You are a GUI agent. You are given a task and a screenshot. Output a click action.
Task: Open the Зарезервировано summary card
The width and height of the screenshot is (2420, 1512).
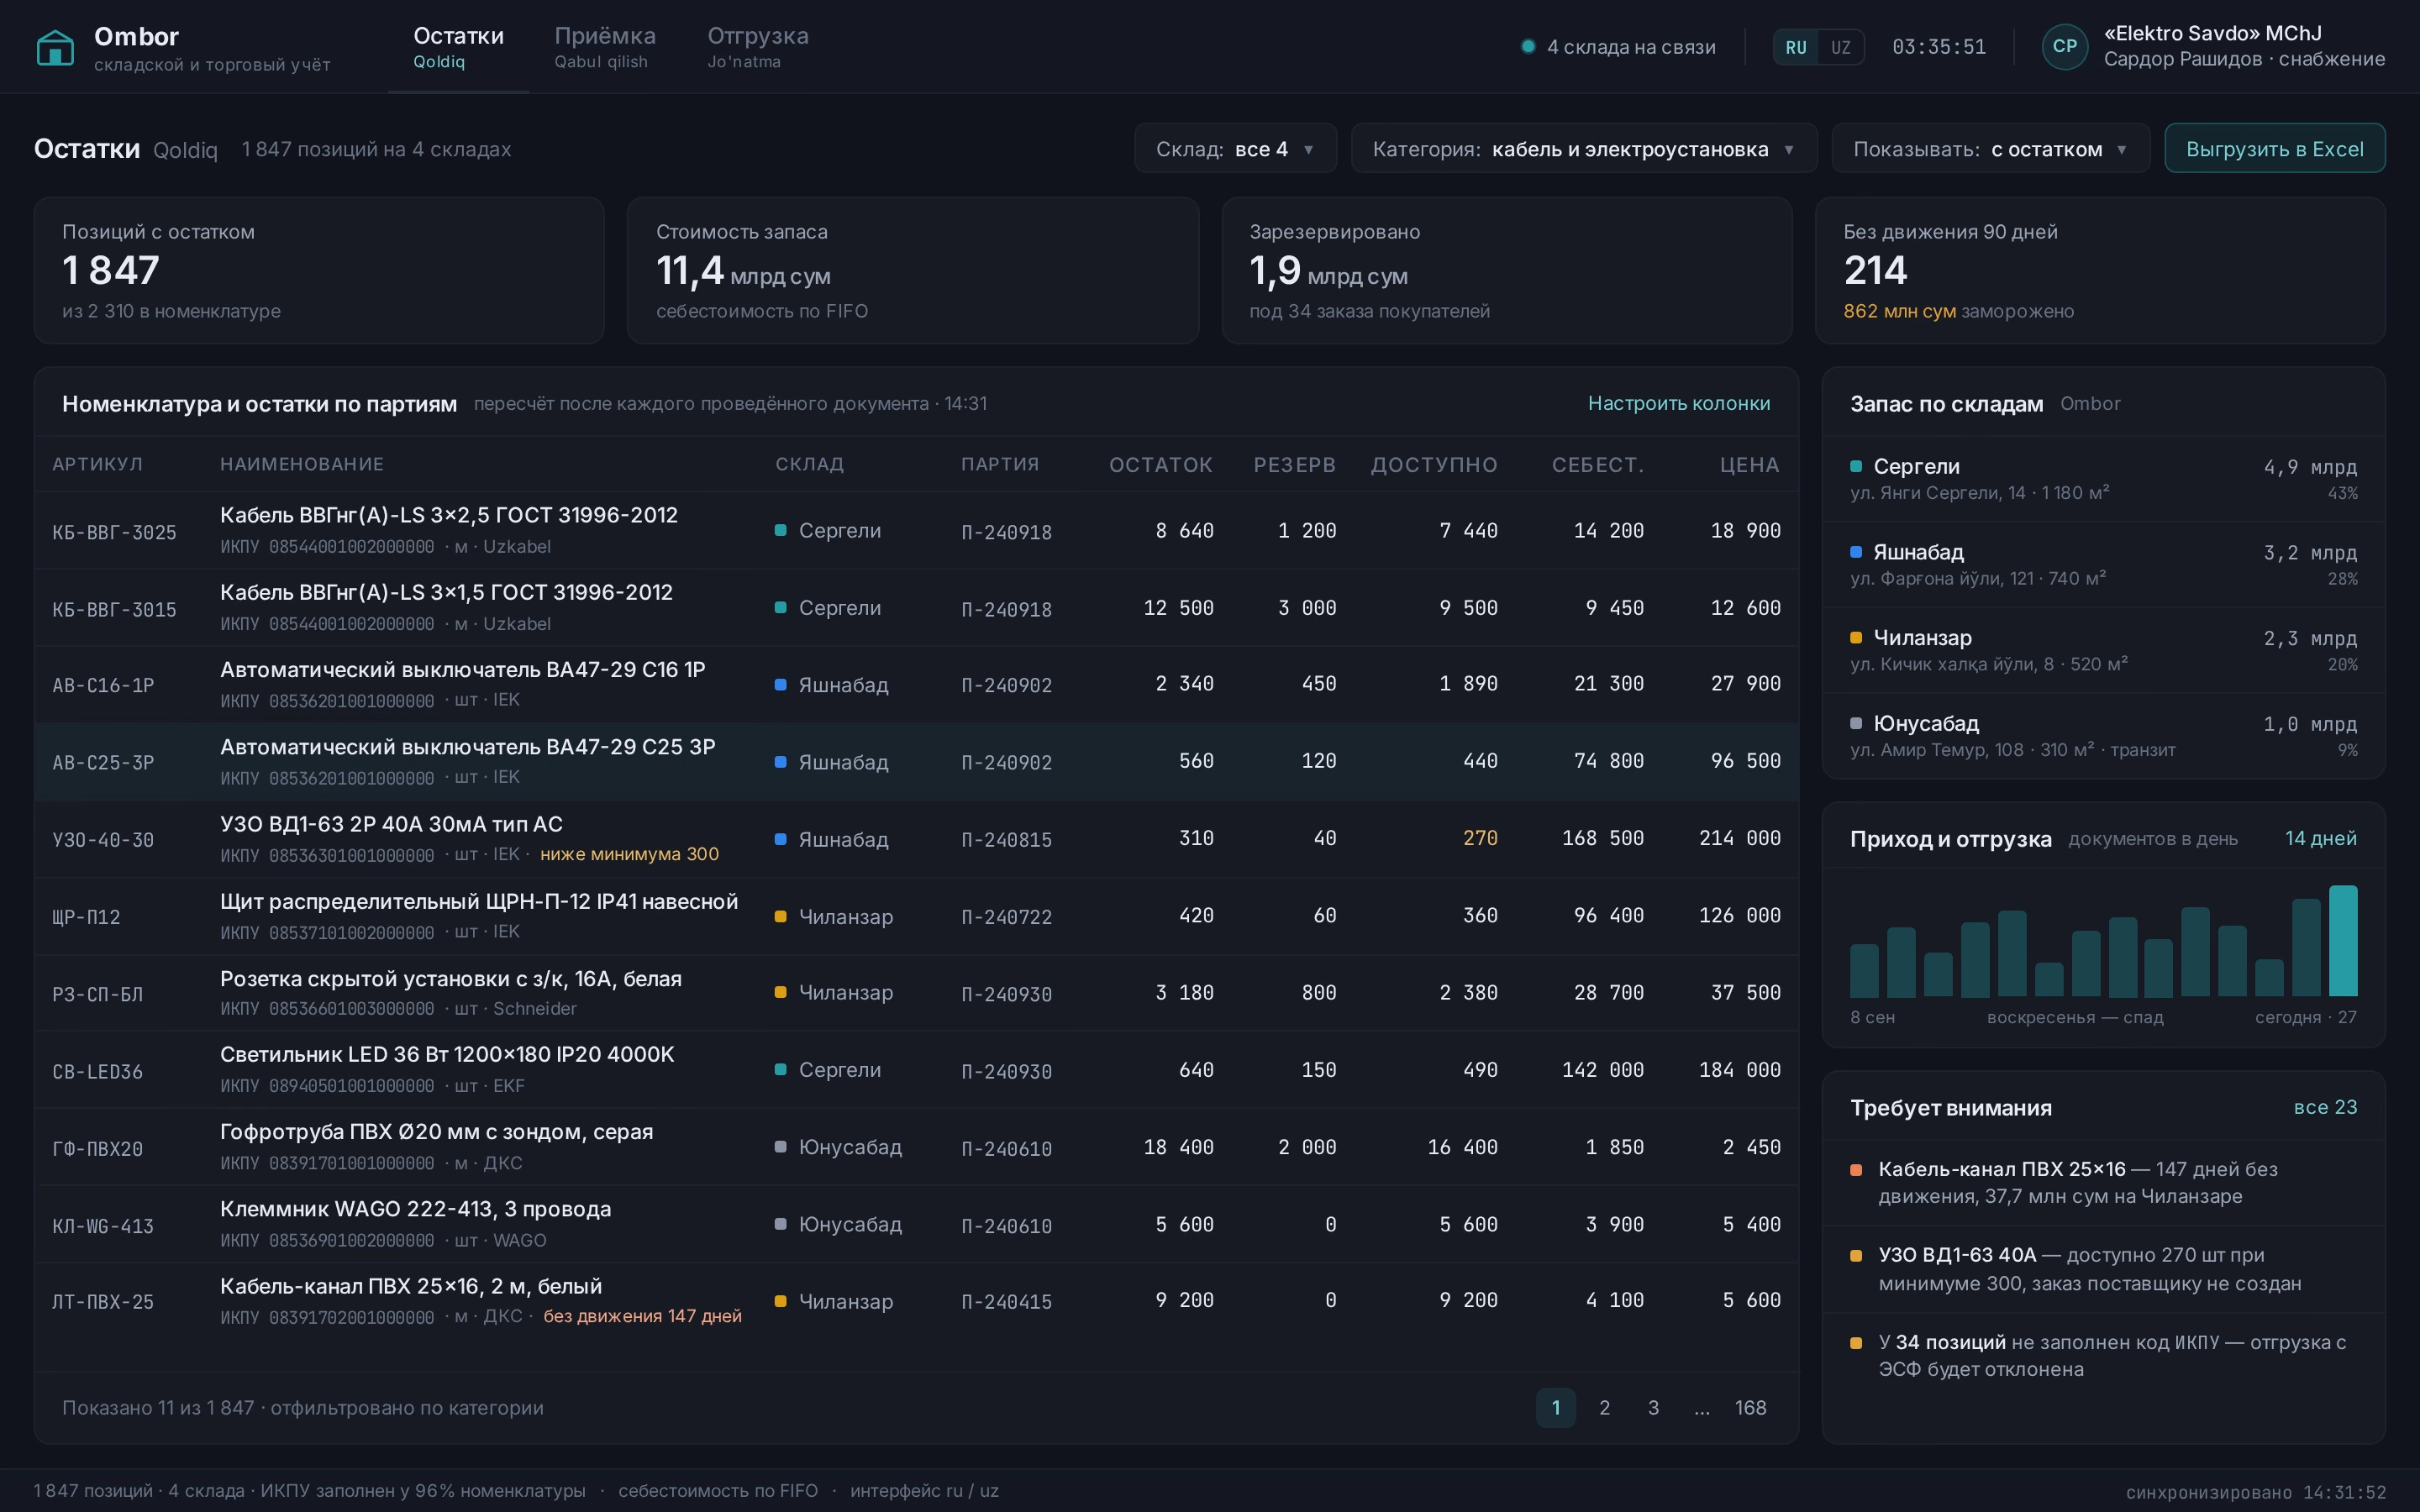tap(1507, 270)
